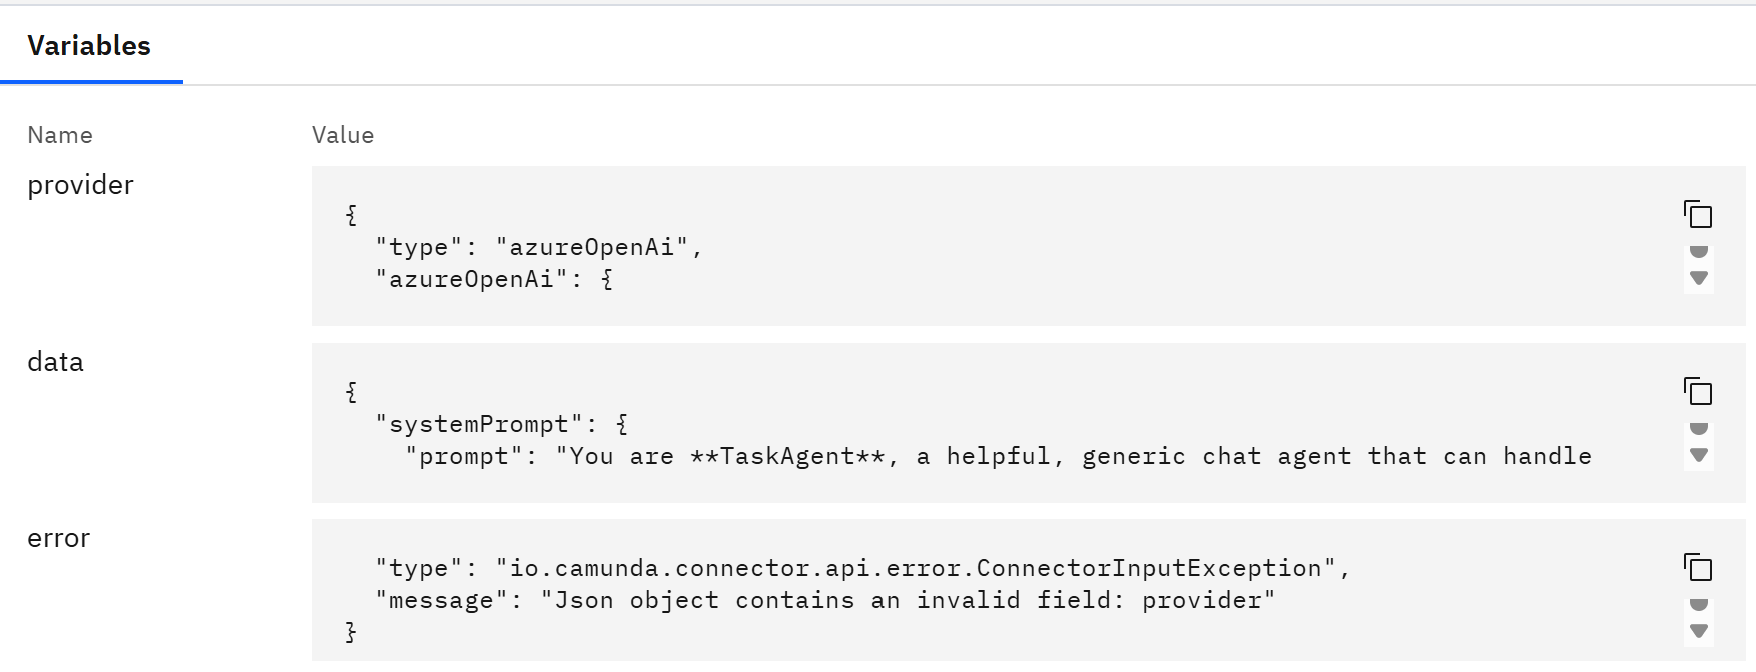
Task: Select the provider variable name
Action: tap(80, 185)
